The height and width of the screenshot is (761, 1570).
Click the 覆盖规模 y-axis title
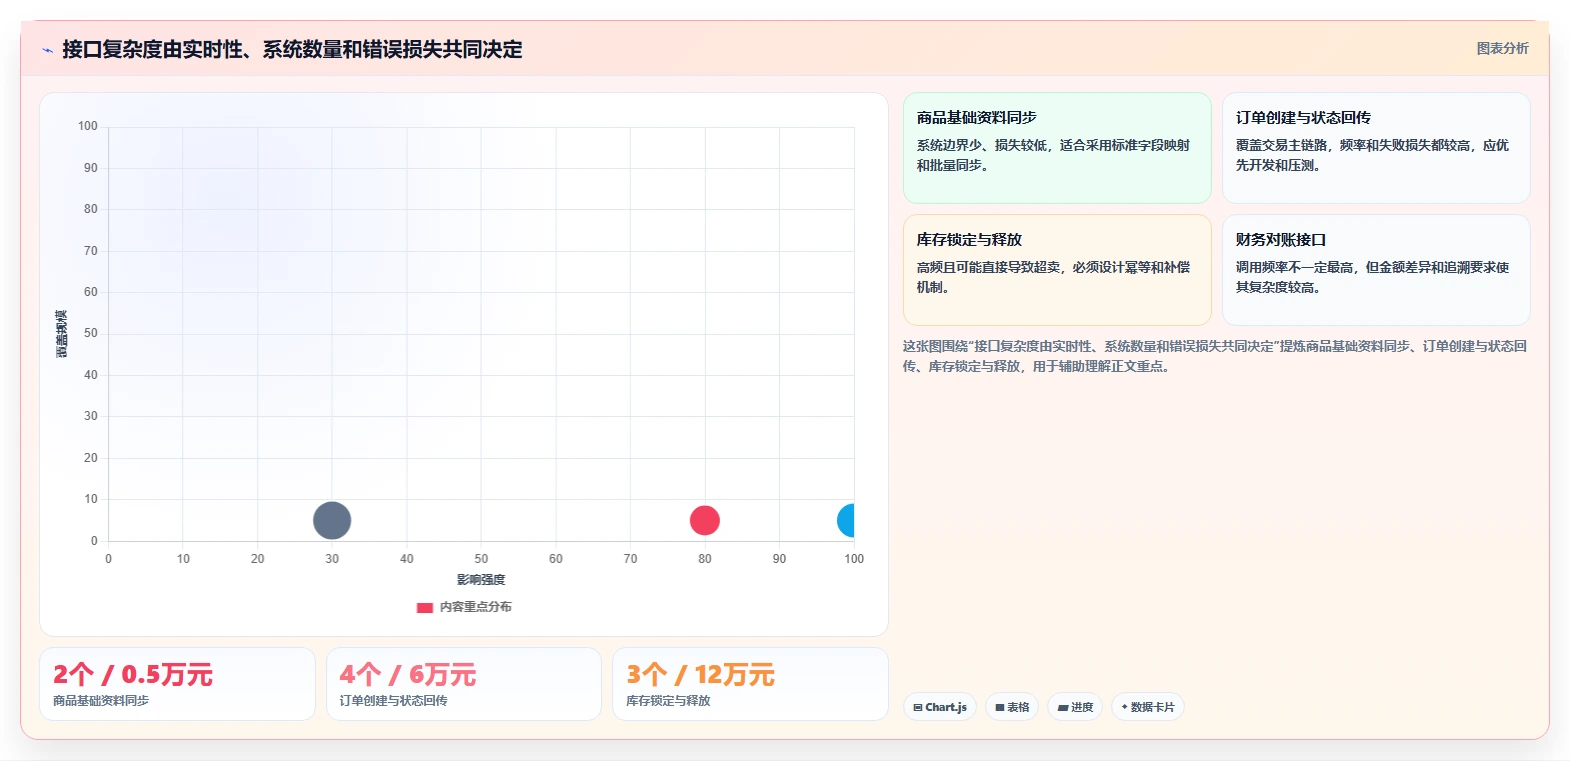point(62,334)
